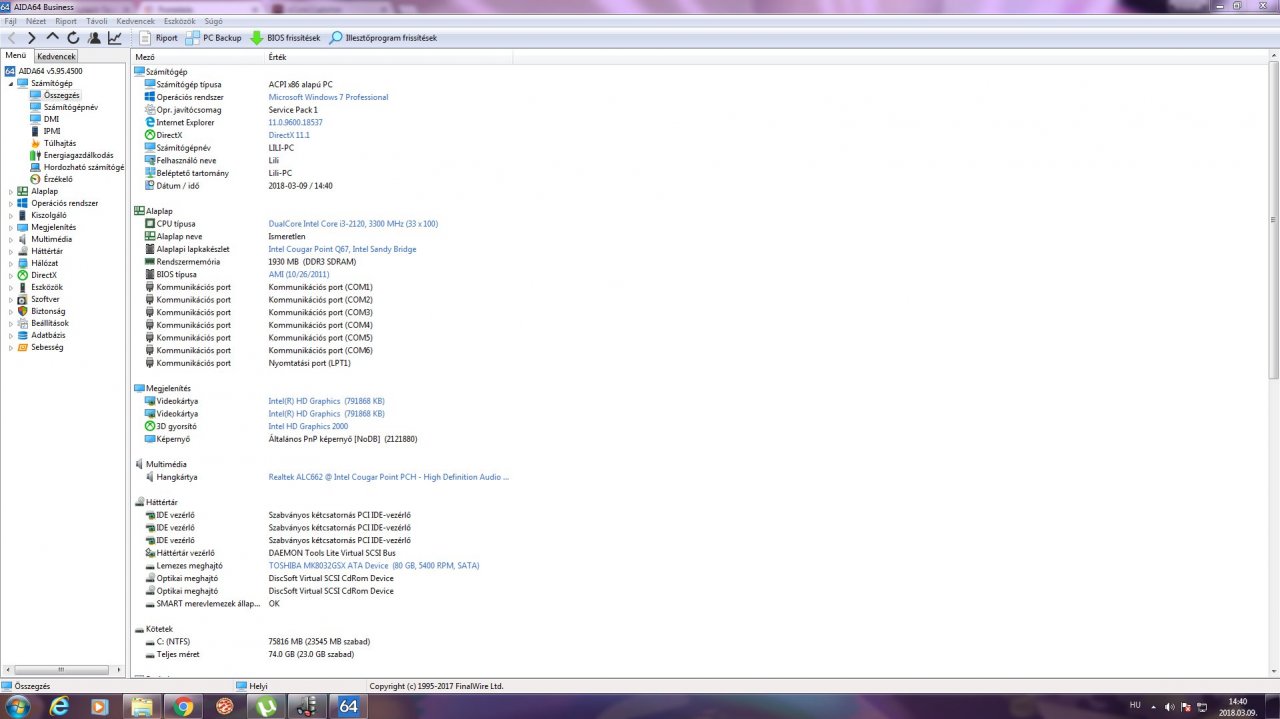Expand the Beállítások tree node
Screen dimensions: 1280x719
coord(11,323)
